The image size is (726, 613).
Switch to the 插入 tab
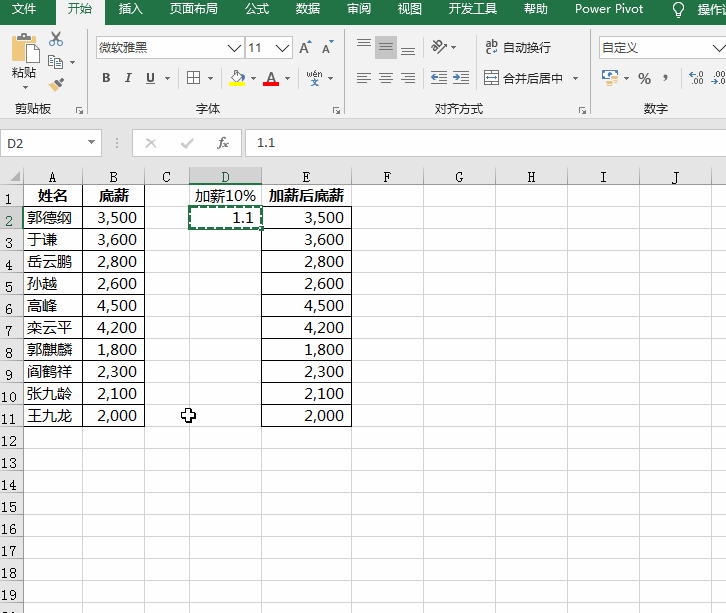[131, 9]
